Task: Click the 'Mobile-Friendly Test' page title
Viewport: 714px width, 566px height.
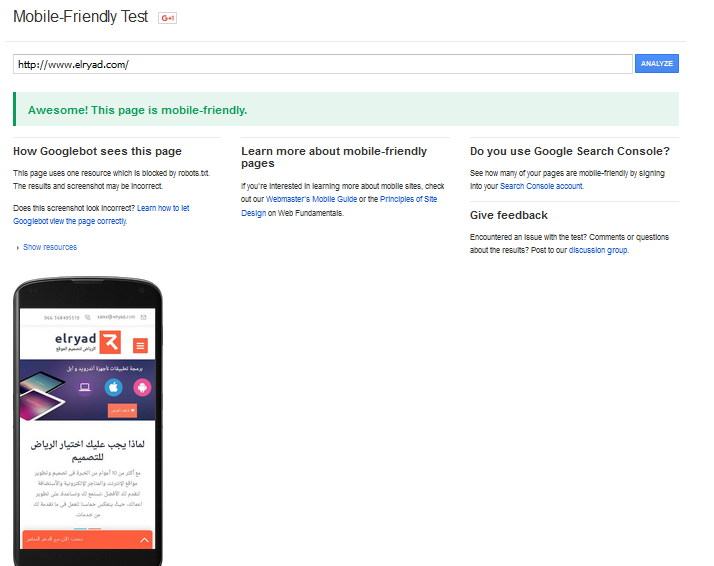Action: 81,17
